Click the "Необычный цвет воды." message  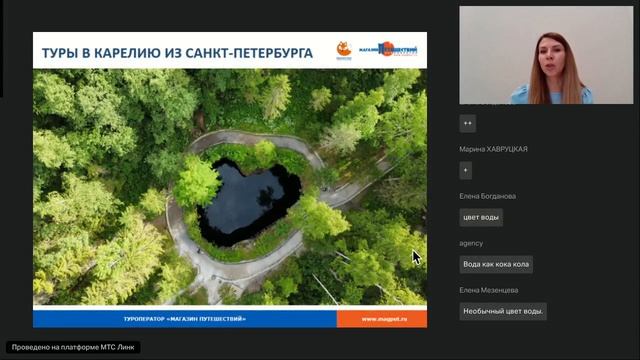[503, 311]
